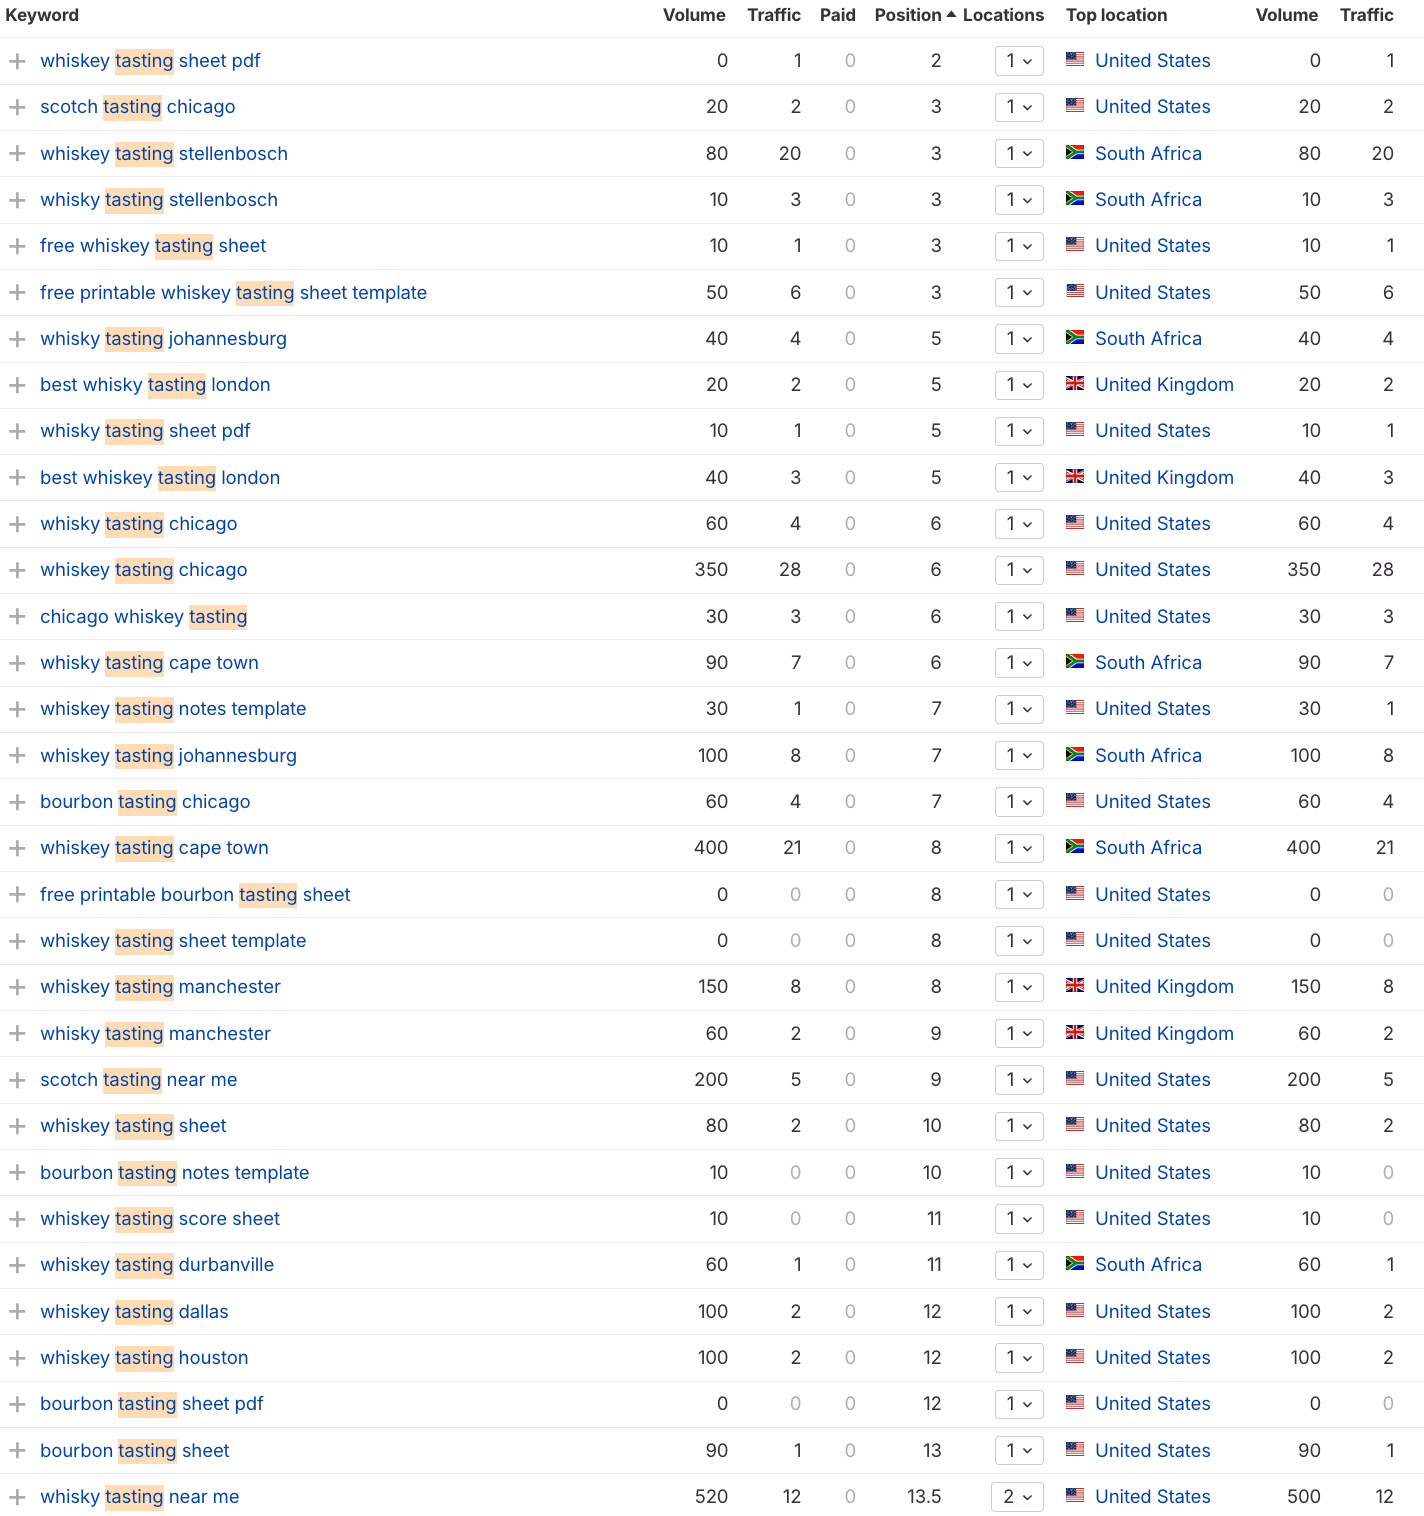Click plus icon beside 'scotch tasting chicago'

point(17,107)
